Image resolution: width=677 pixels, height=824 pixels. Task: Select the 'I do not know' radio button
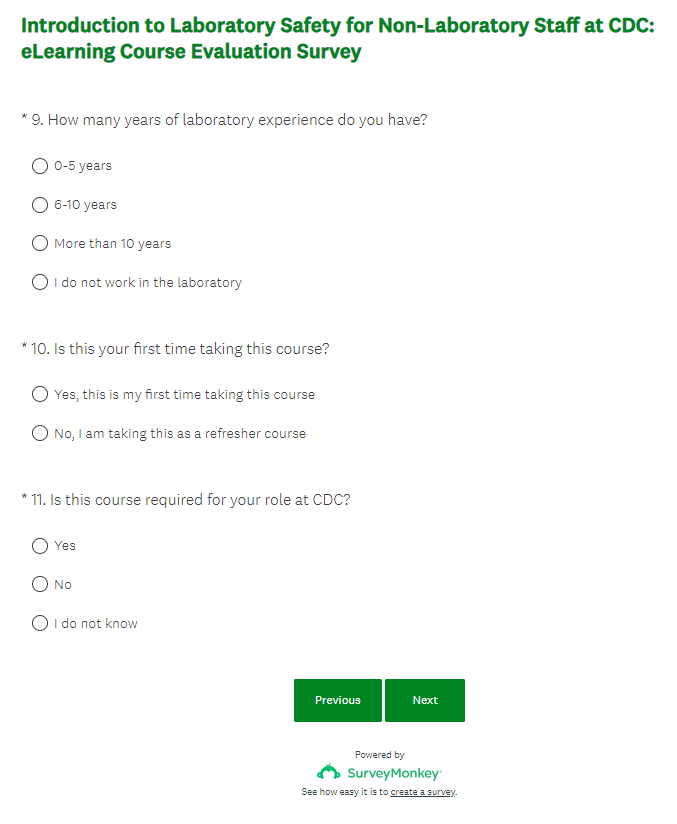coord(40,624)
